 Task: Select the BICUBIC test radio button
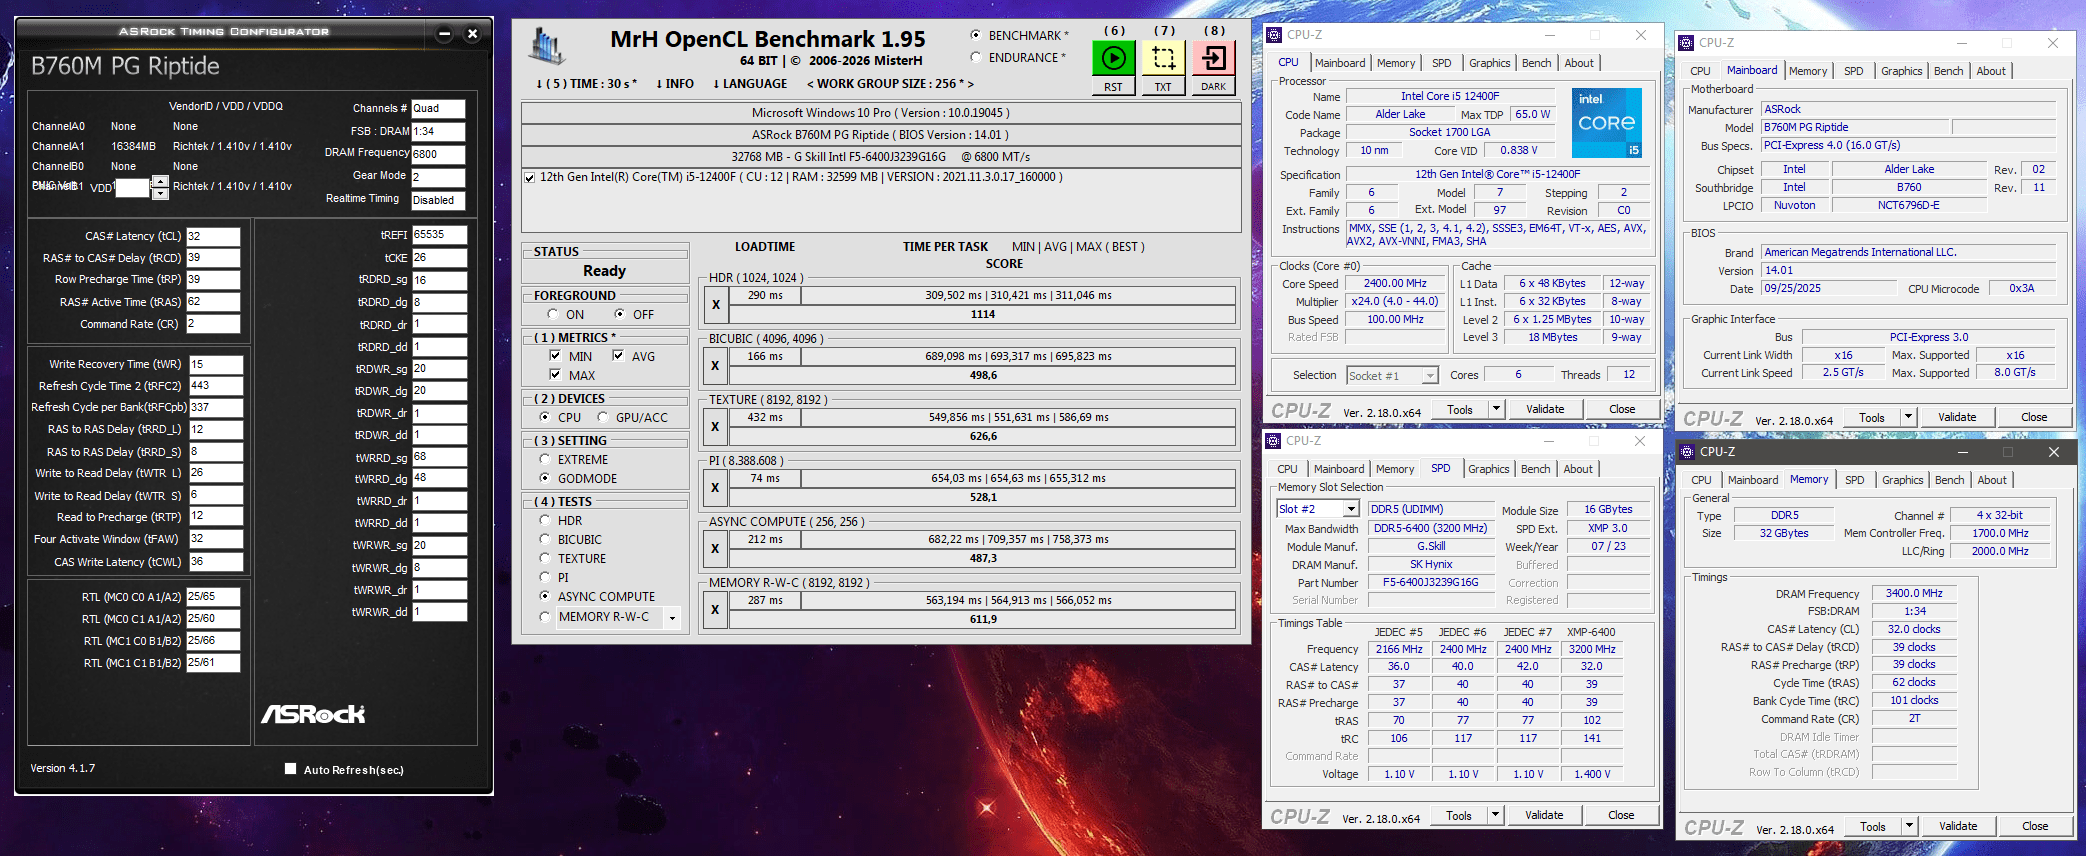545,539
